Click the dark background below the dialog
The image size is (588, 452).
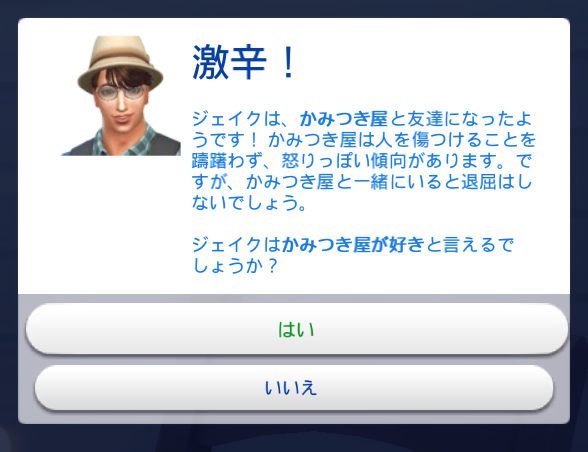pos(294,439)
